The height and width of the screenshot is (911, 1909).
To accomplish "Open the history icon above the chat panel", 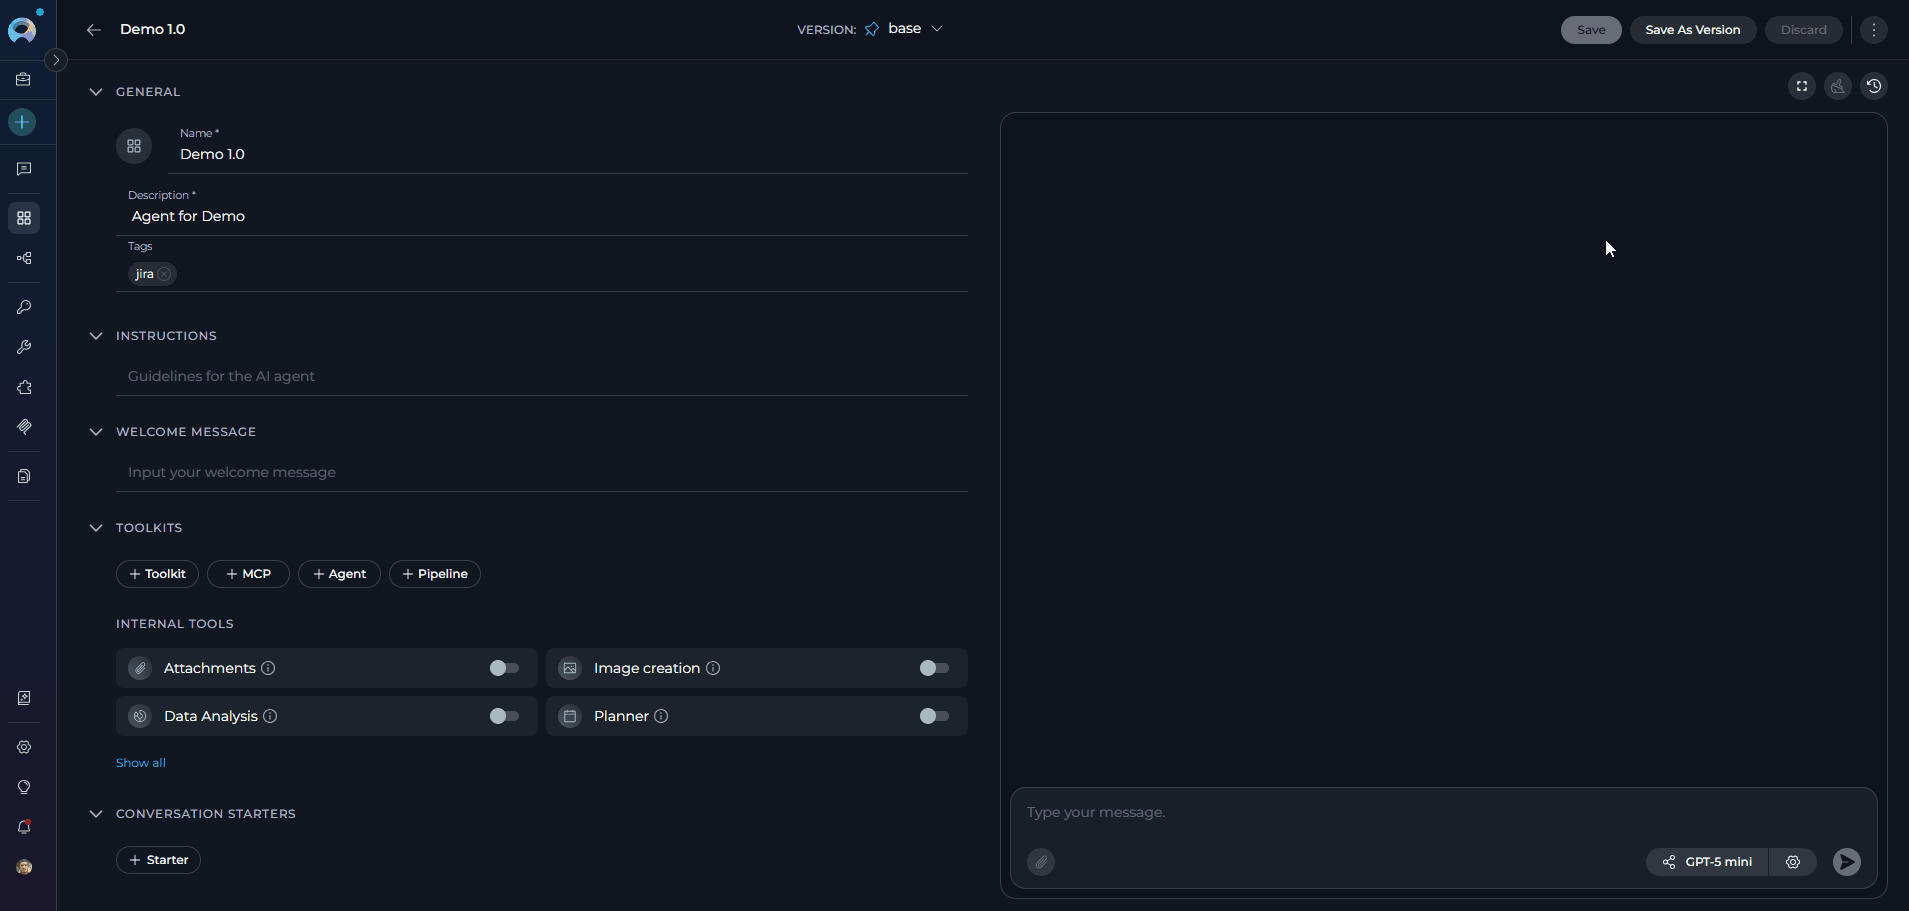I will click(1874, 86).
